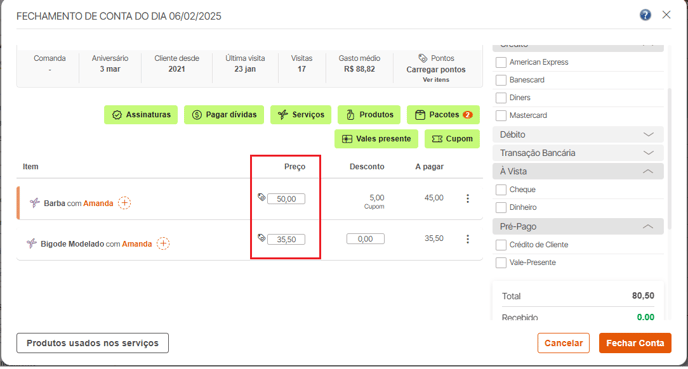The height and width of the screenshot is (369, 688).
Task: Click the Total value 80,50
Action: (643, 296)
